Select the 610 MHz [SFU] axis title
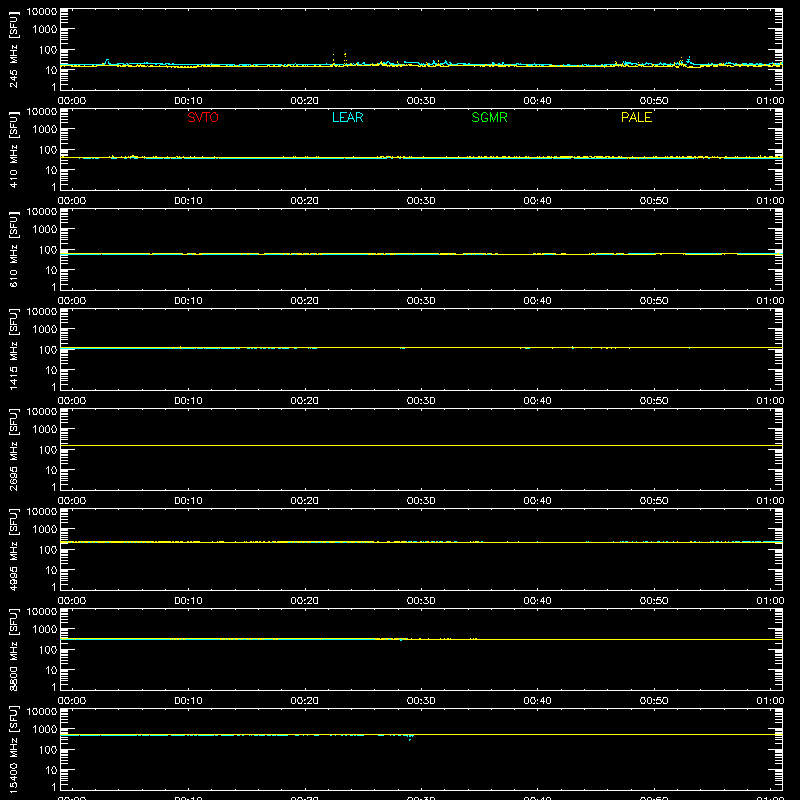The width and height of the screenshot is (800, 800). click(x=14, y=249)
